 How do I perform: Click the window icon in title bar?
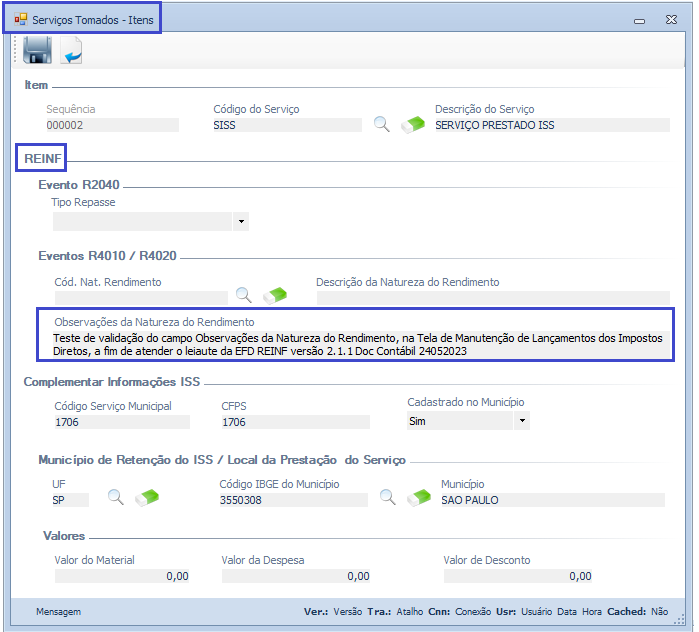coord(20,19)
